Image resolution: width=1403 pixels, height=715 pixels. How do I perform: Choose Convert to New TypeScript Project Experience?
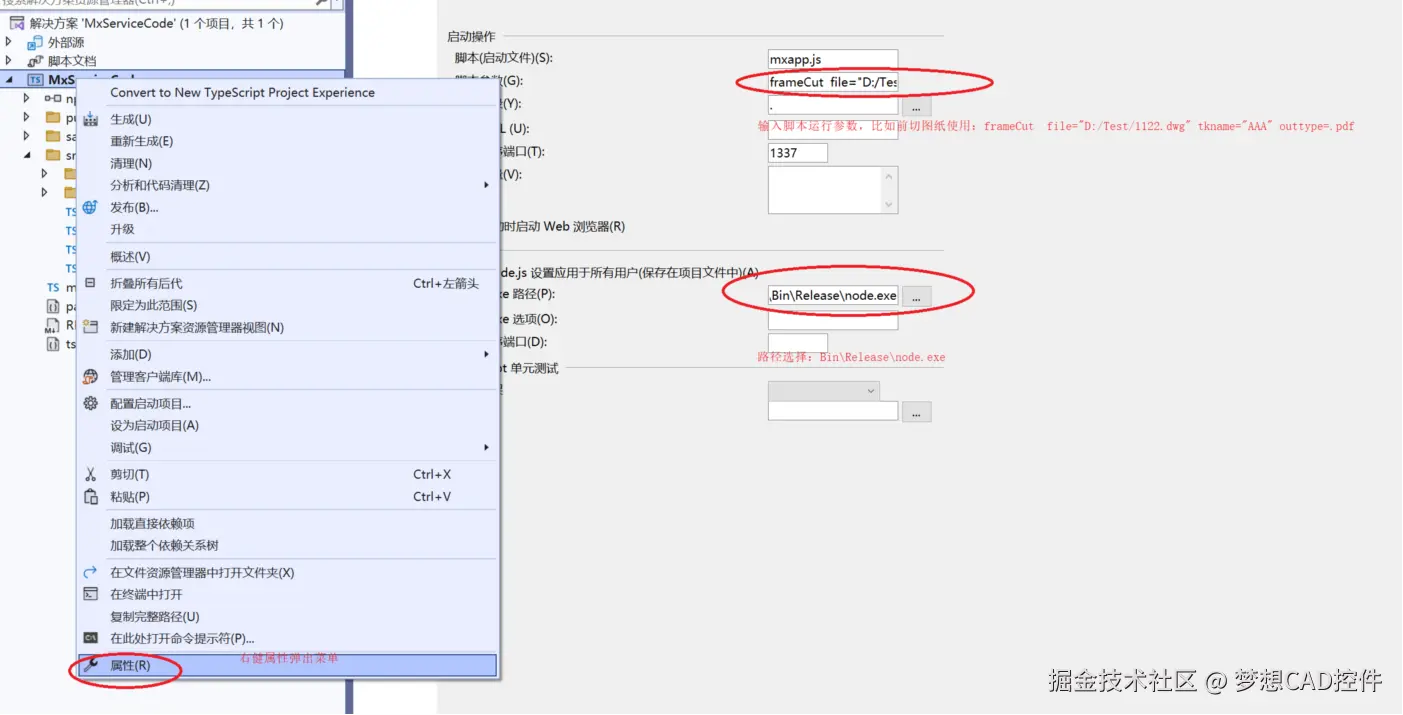point(242,93)
